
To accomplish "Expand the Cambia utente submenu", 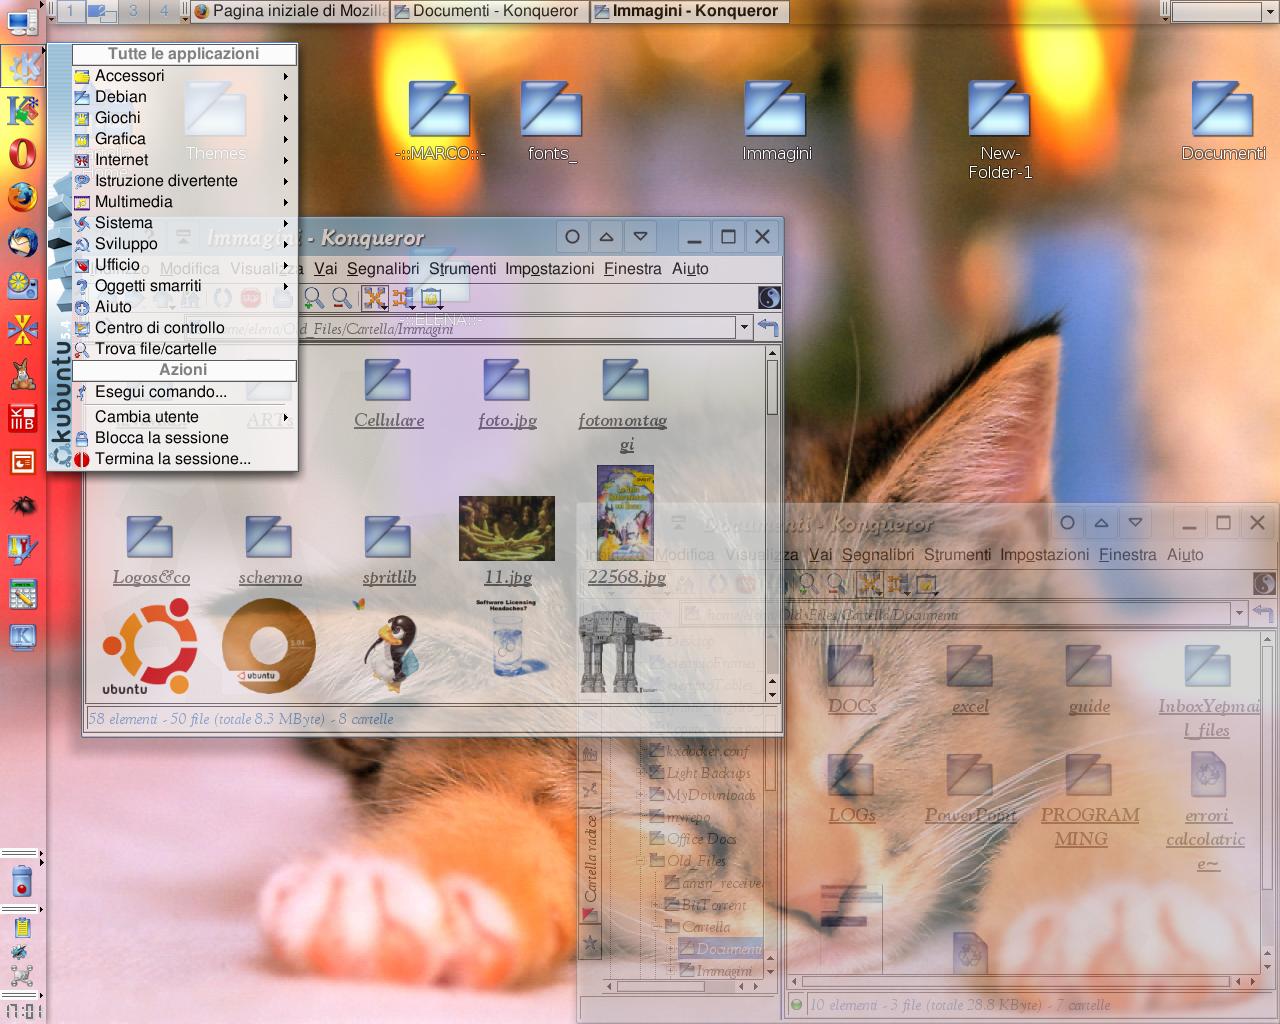I will 184,417.
